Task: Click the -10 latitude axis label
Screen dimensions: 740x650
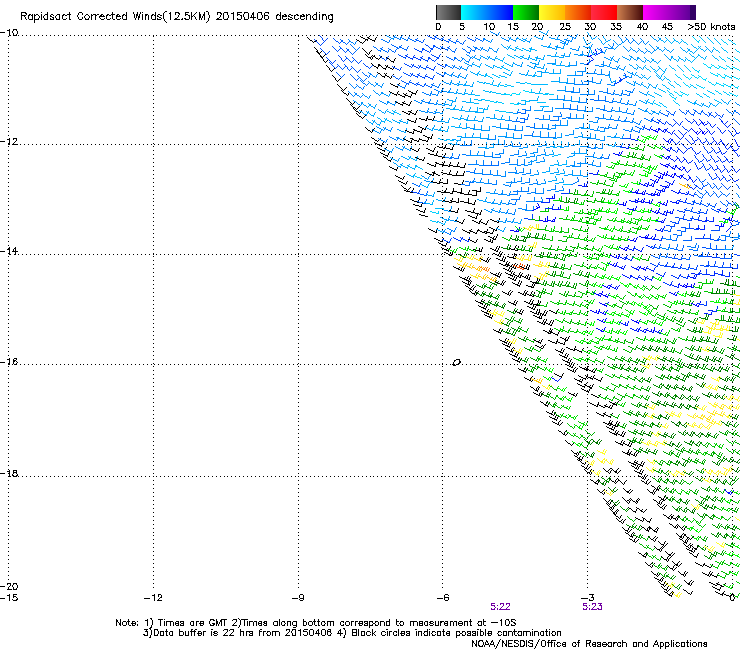Action: click(9, 33)
